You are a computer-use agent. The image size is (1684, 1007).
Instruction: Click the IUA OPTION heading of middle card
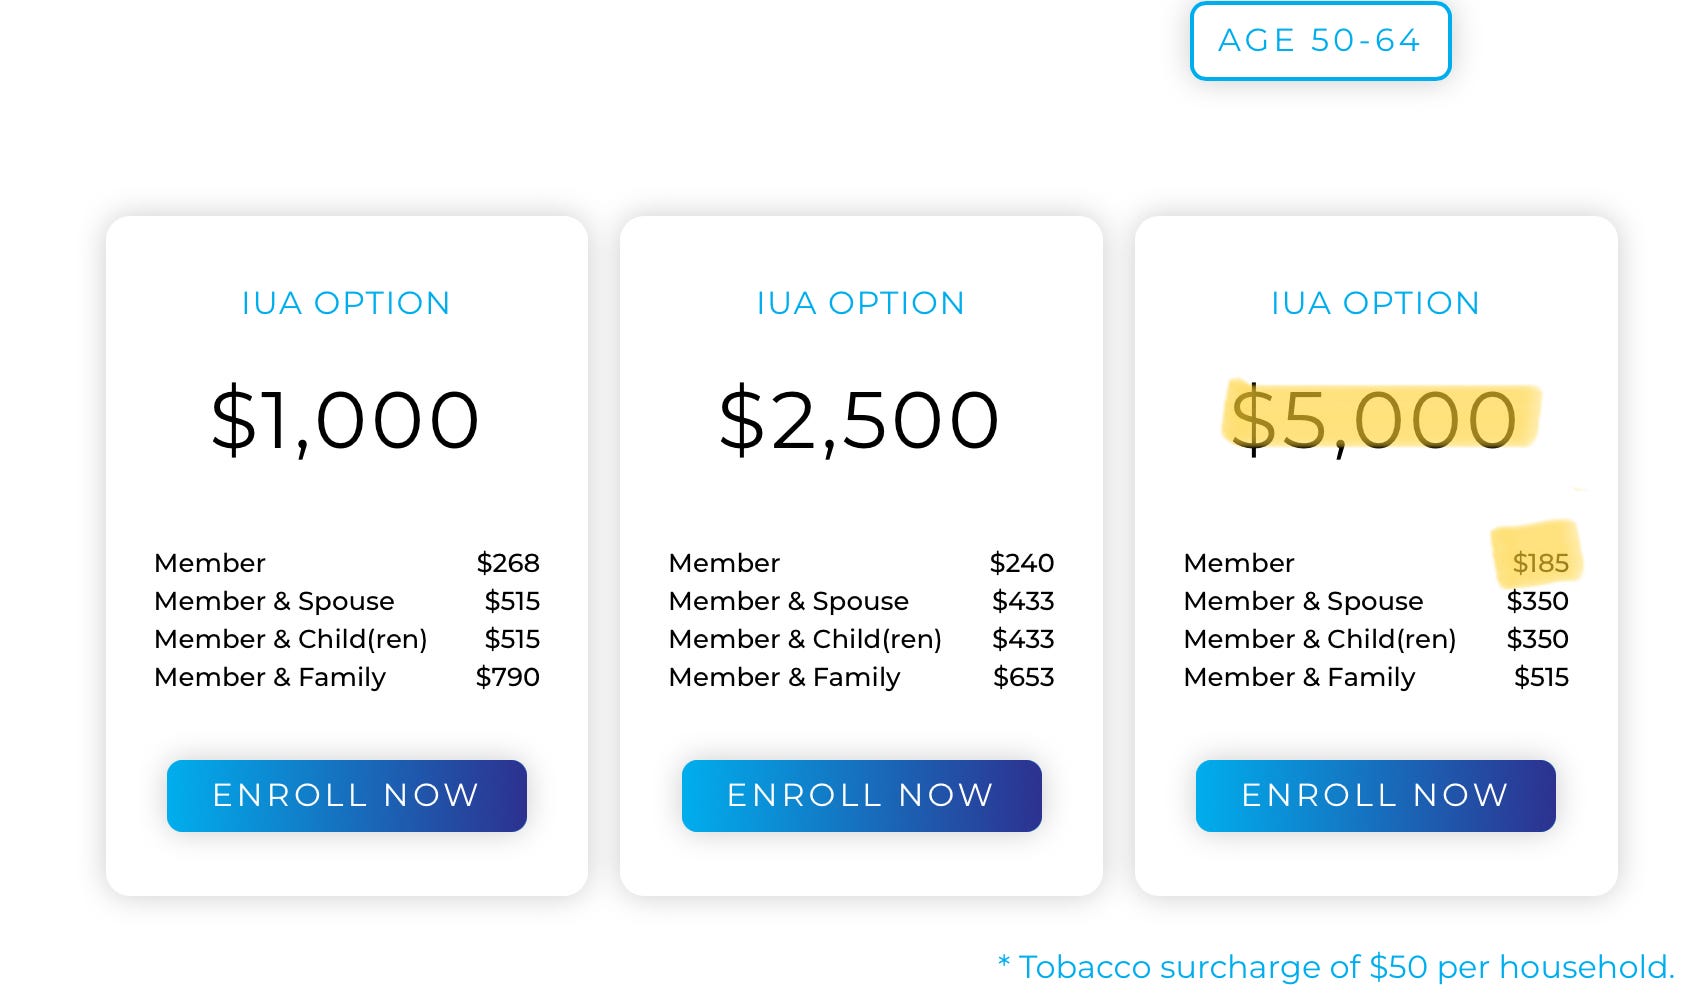[861, 303]
